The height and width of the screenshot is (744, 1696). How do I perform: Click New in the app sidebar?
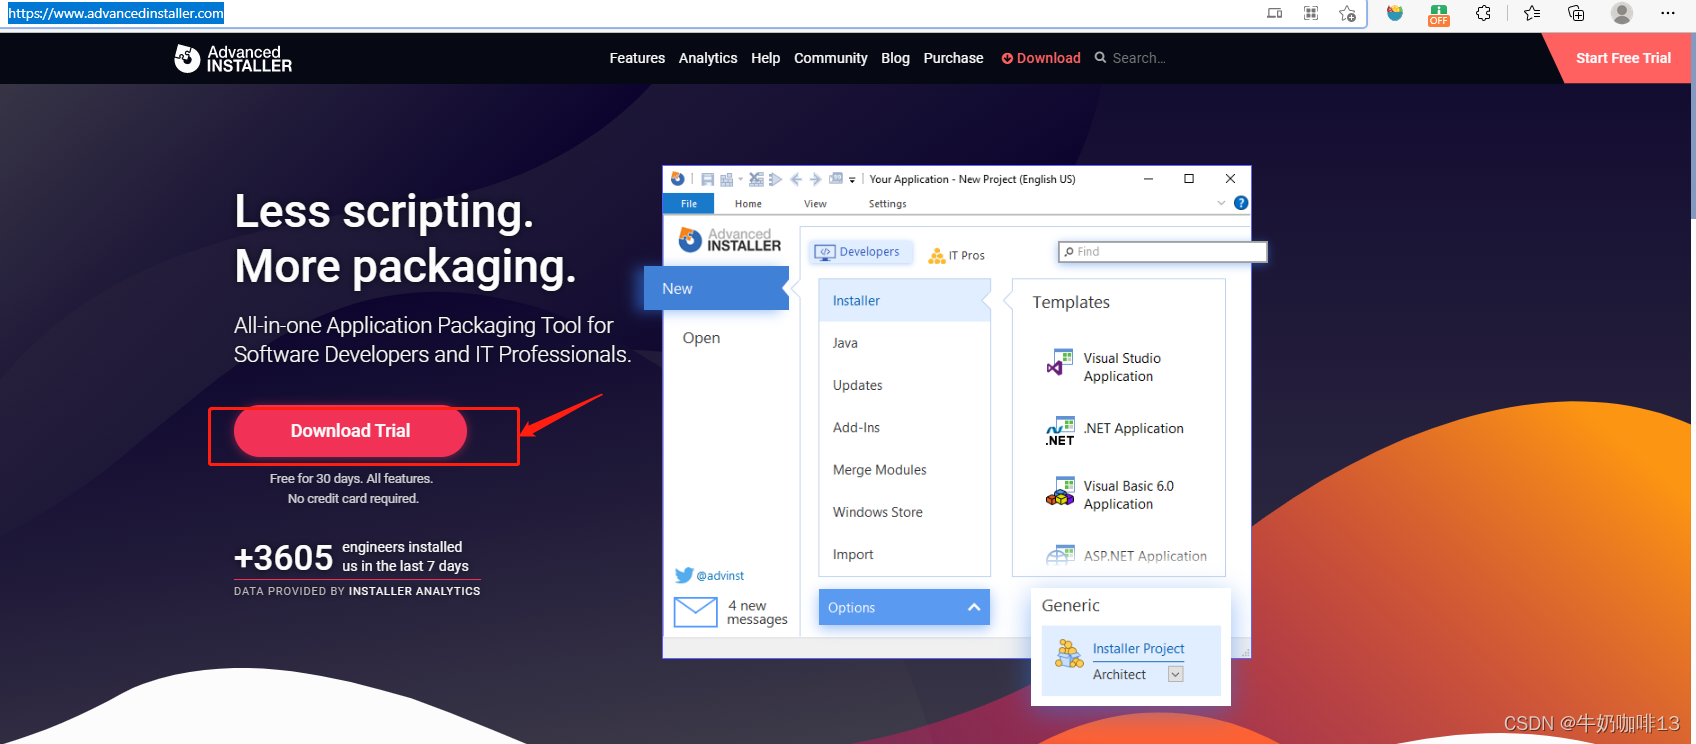click(716, 288)
